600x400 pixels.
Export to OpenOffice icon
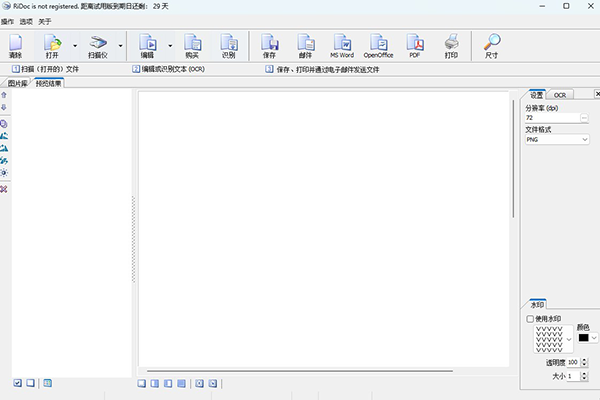coord(378,46)
